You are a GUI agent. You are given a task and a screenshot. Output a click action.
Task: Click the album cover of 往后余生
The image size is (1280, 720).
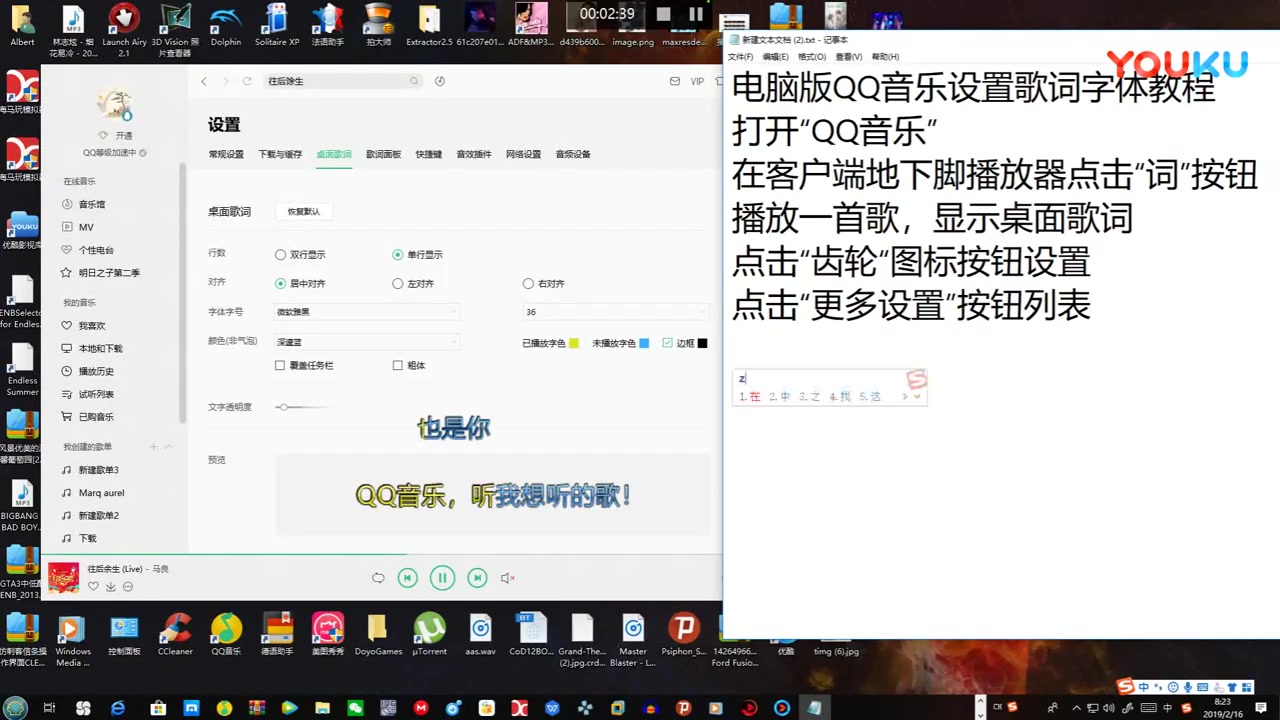click(64, 578)
